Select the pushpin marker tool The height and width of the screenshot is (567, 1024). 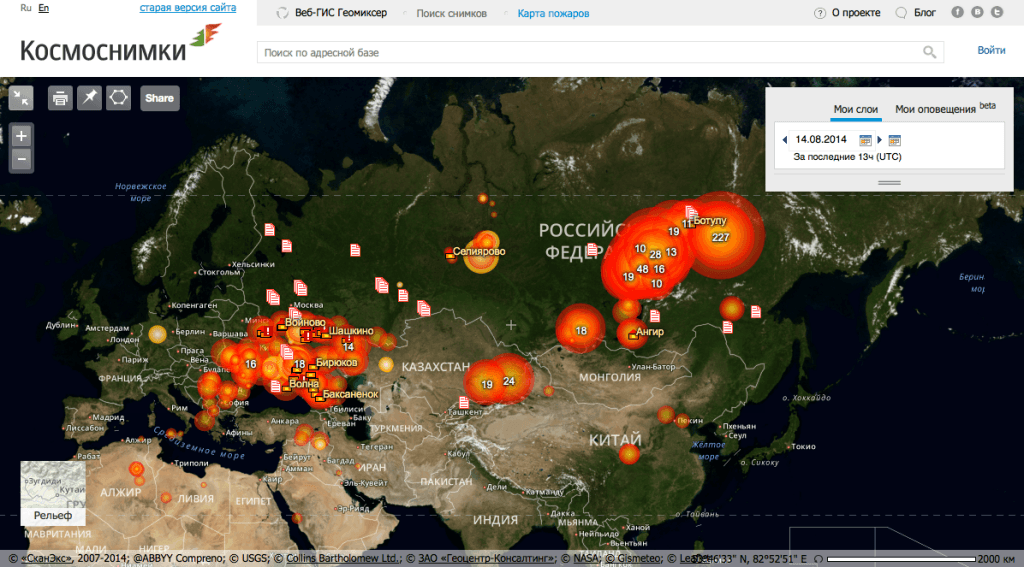[90, 97]
